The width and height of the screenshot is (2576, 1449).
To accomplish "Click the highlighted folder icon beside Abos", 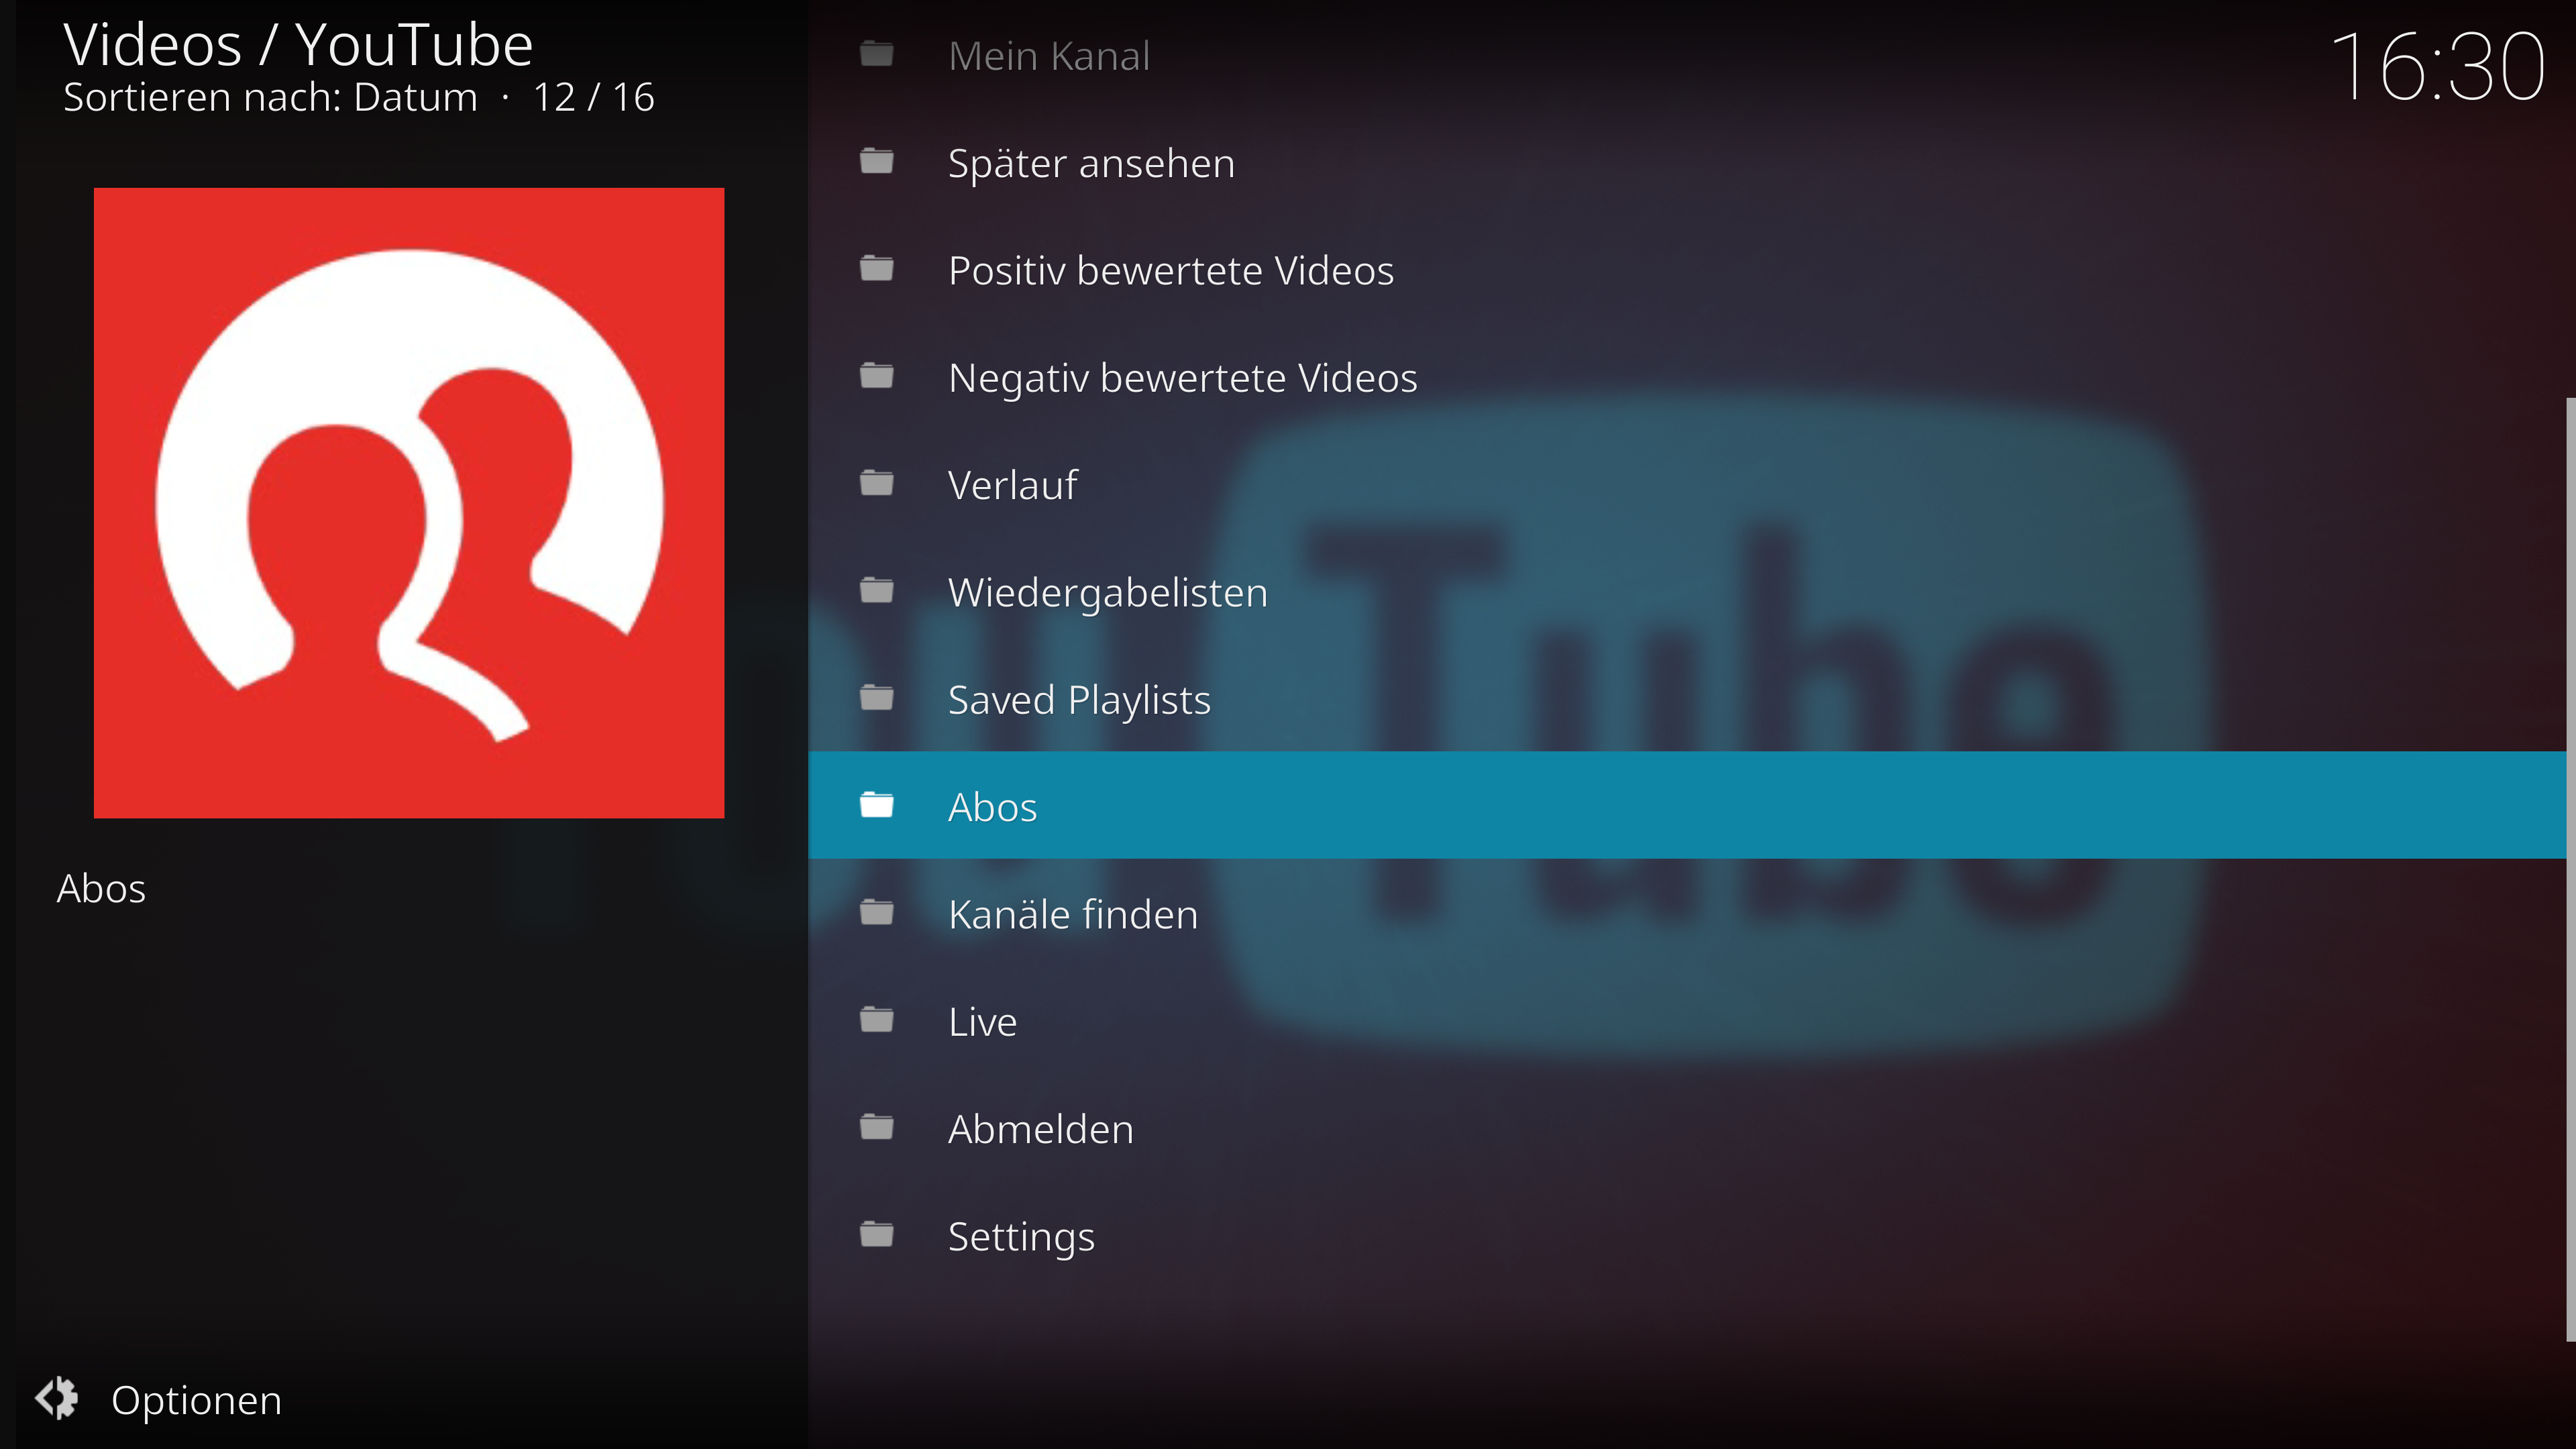I will pos(877,804).
